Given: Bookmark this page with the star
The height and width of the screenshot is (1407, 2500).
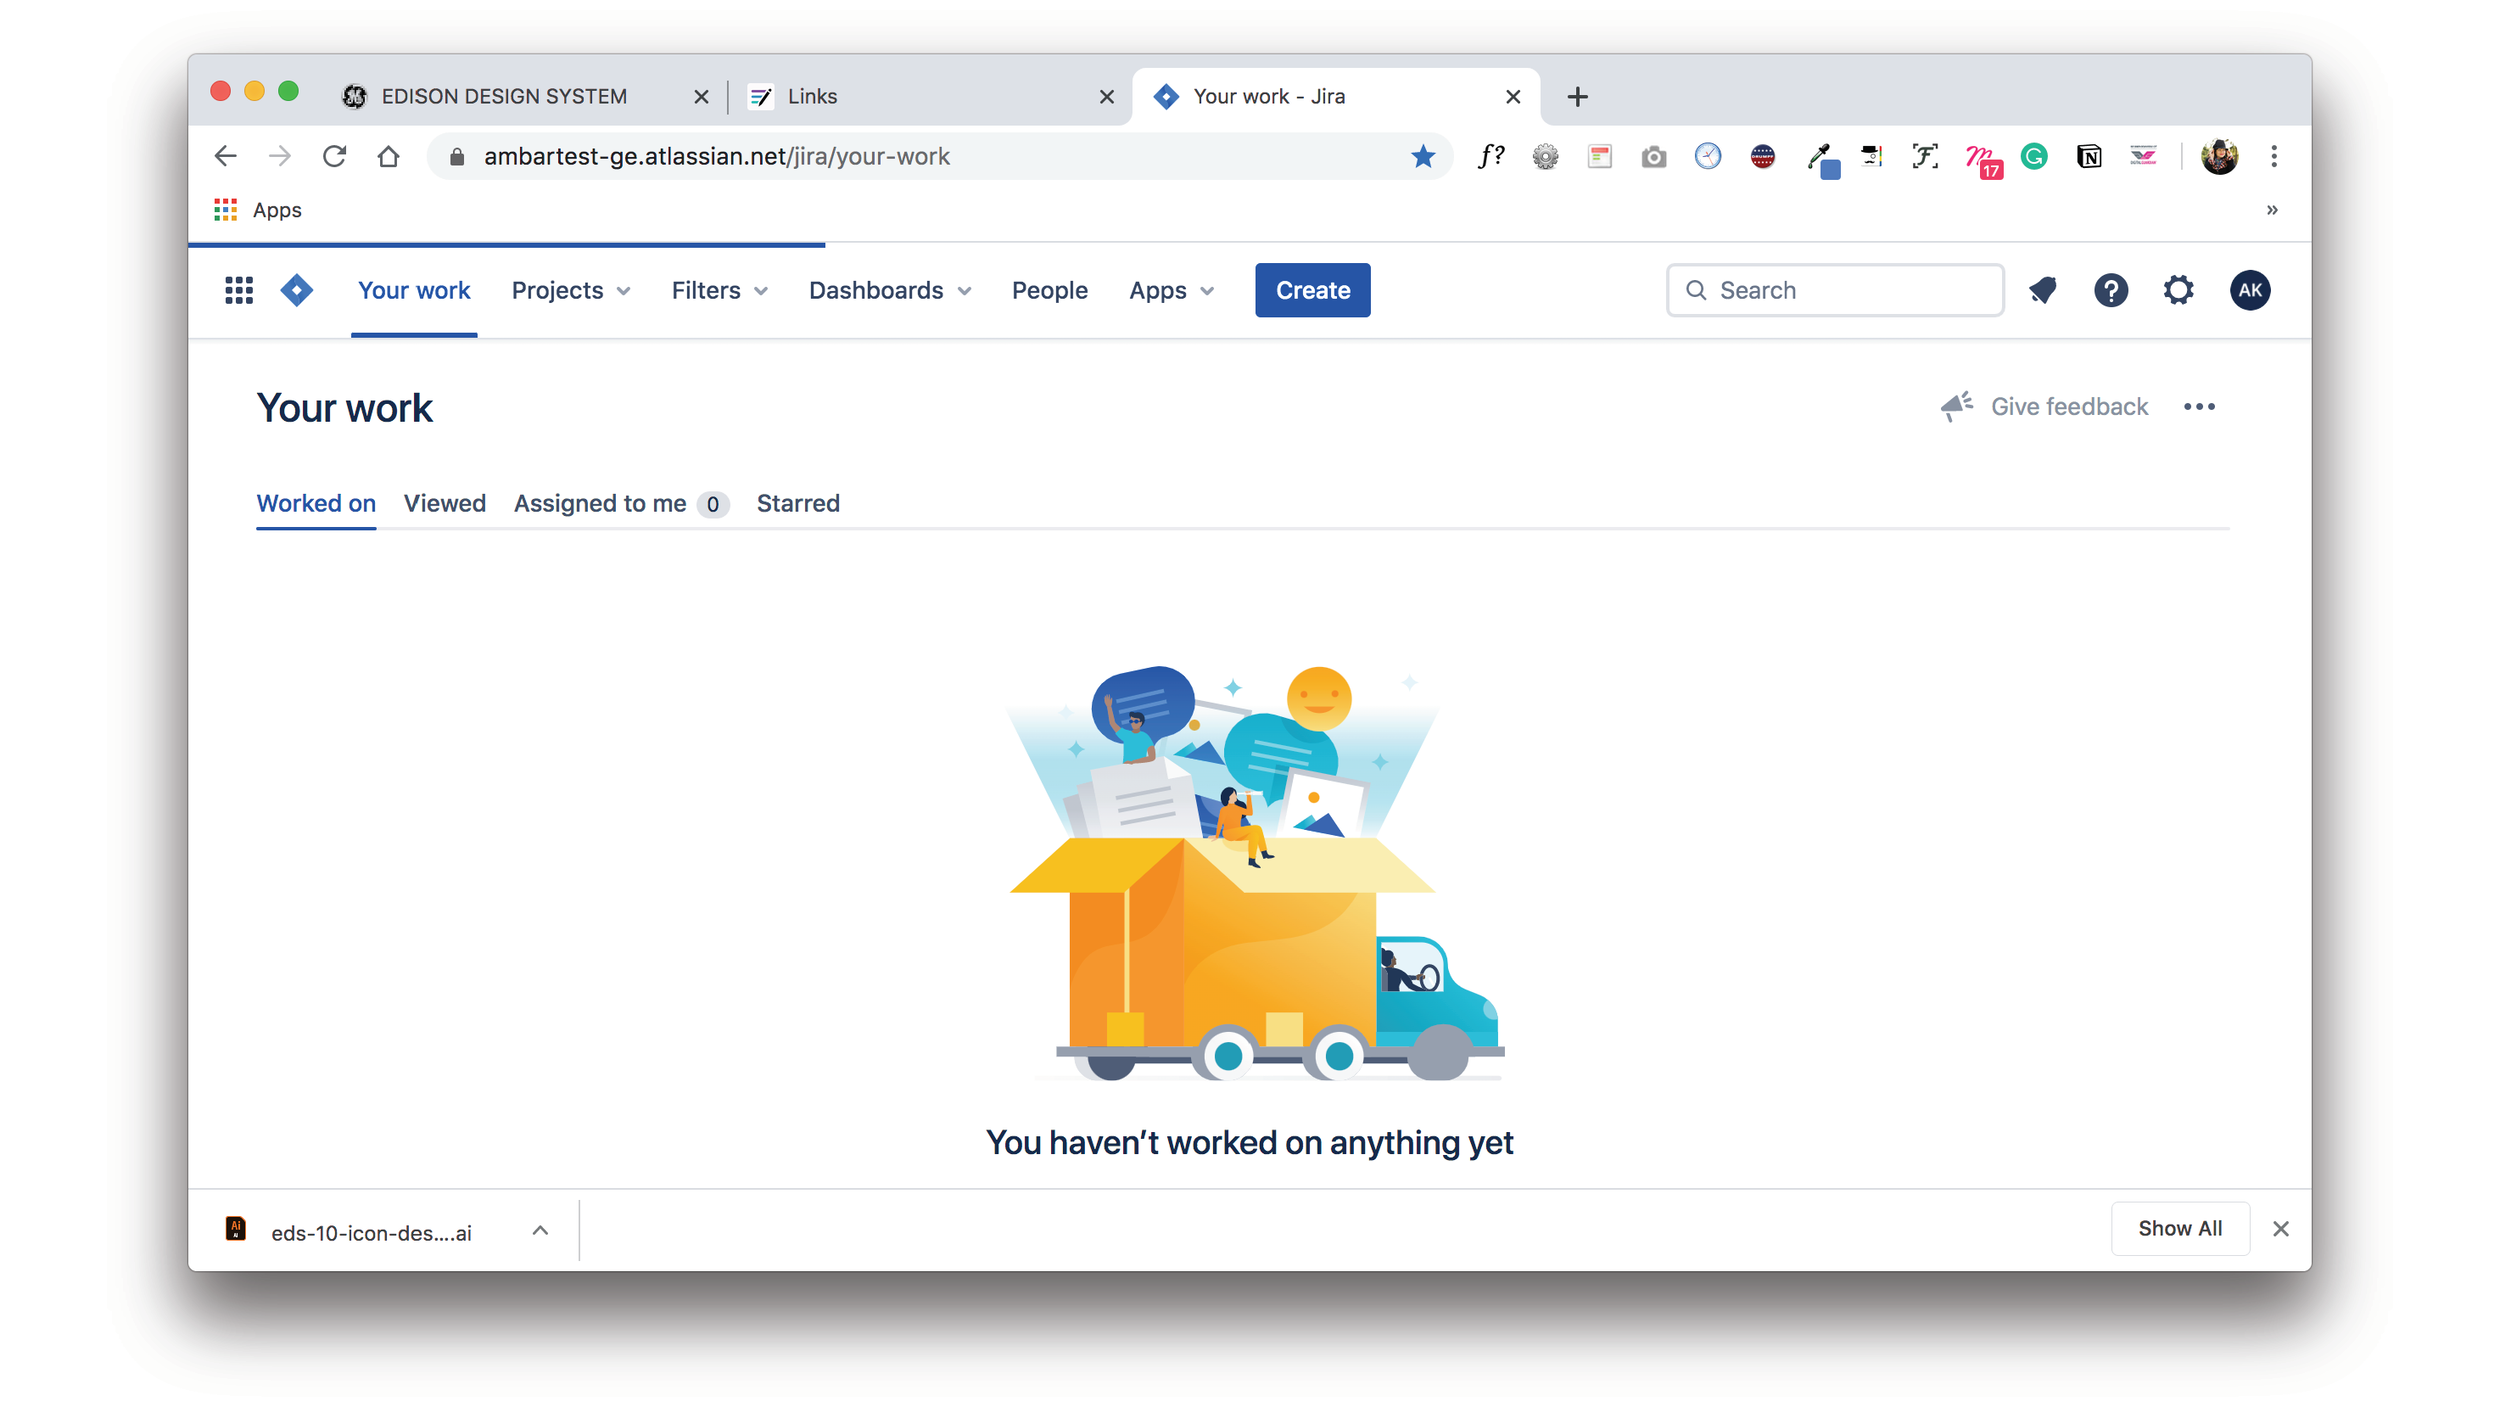Looking at the screenshot, I should click(1422, 156).
